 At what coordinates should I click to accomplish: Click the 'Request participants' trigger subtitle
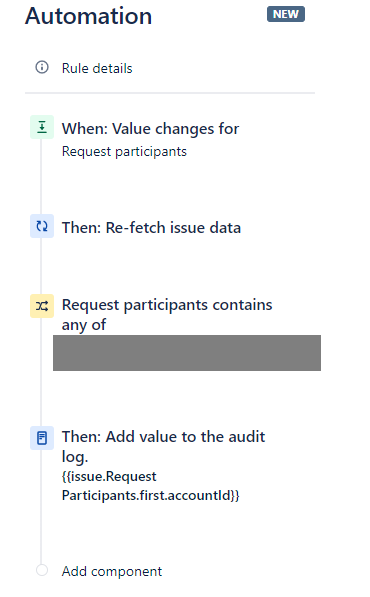(x=124, y=152)
